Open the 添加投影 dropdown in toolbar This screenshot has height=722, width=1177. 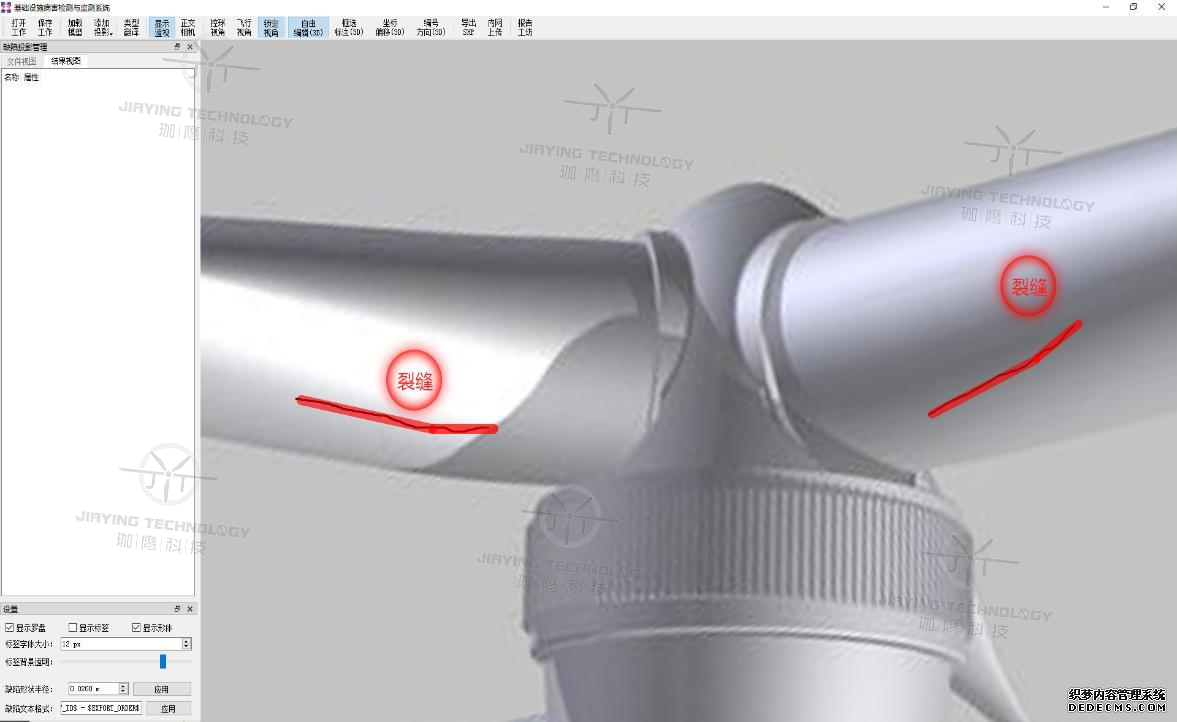click(102, 27)
